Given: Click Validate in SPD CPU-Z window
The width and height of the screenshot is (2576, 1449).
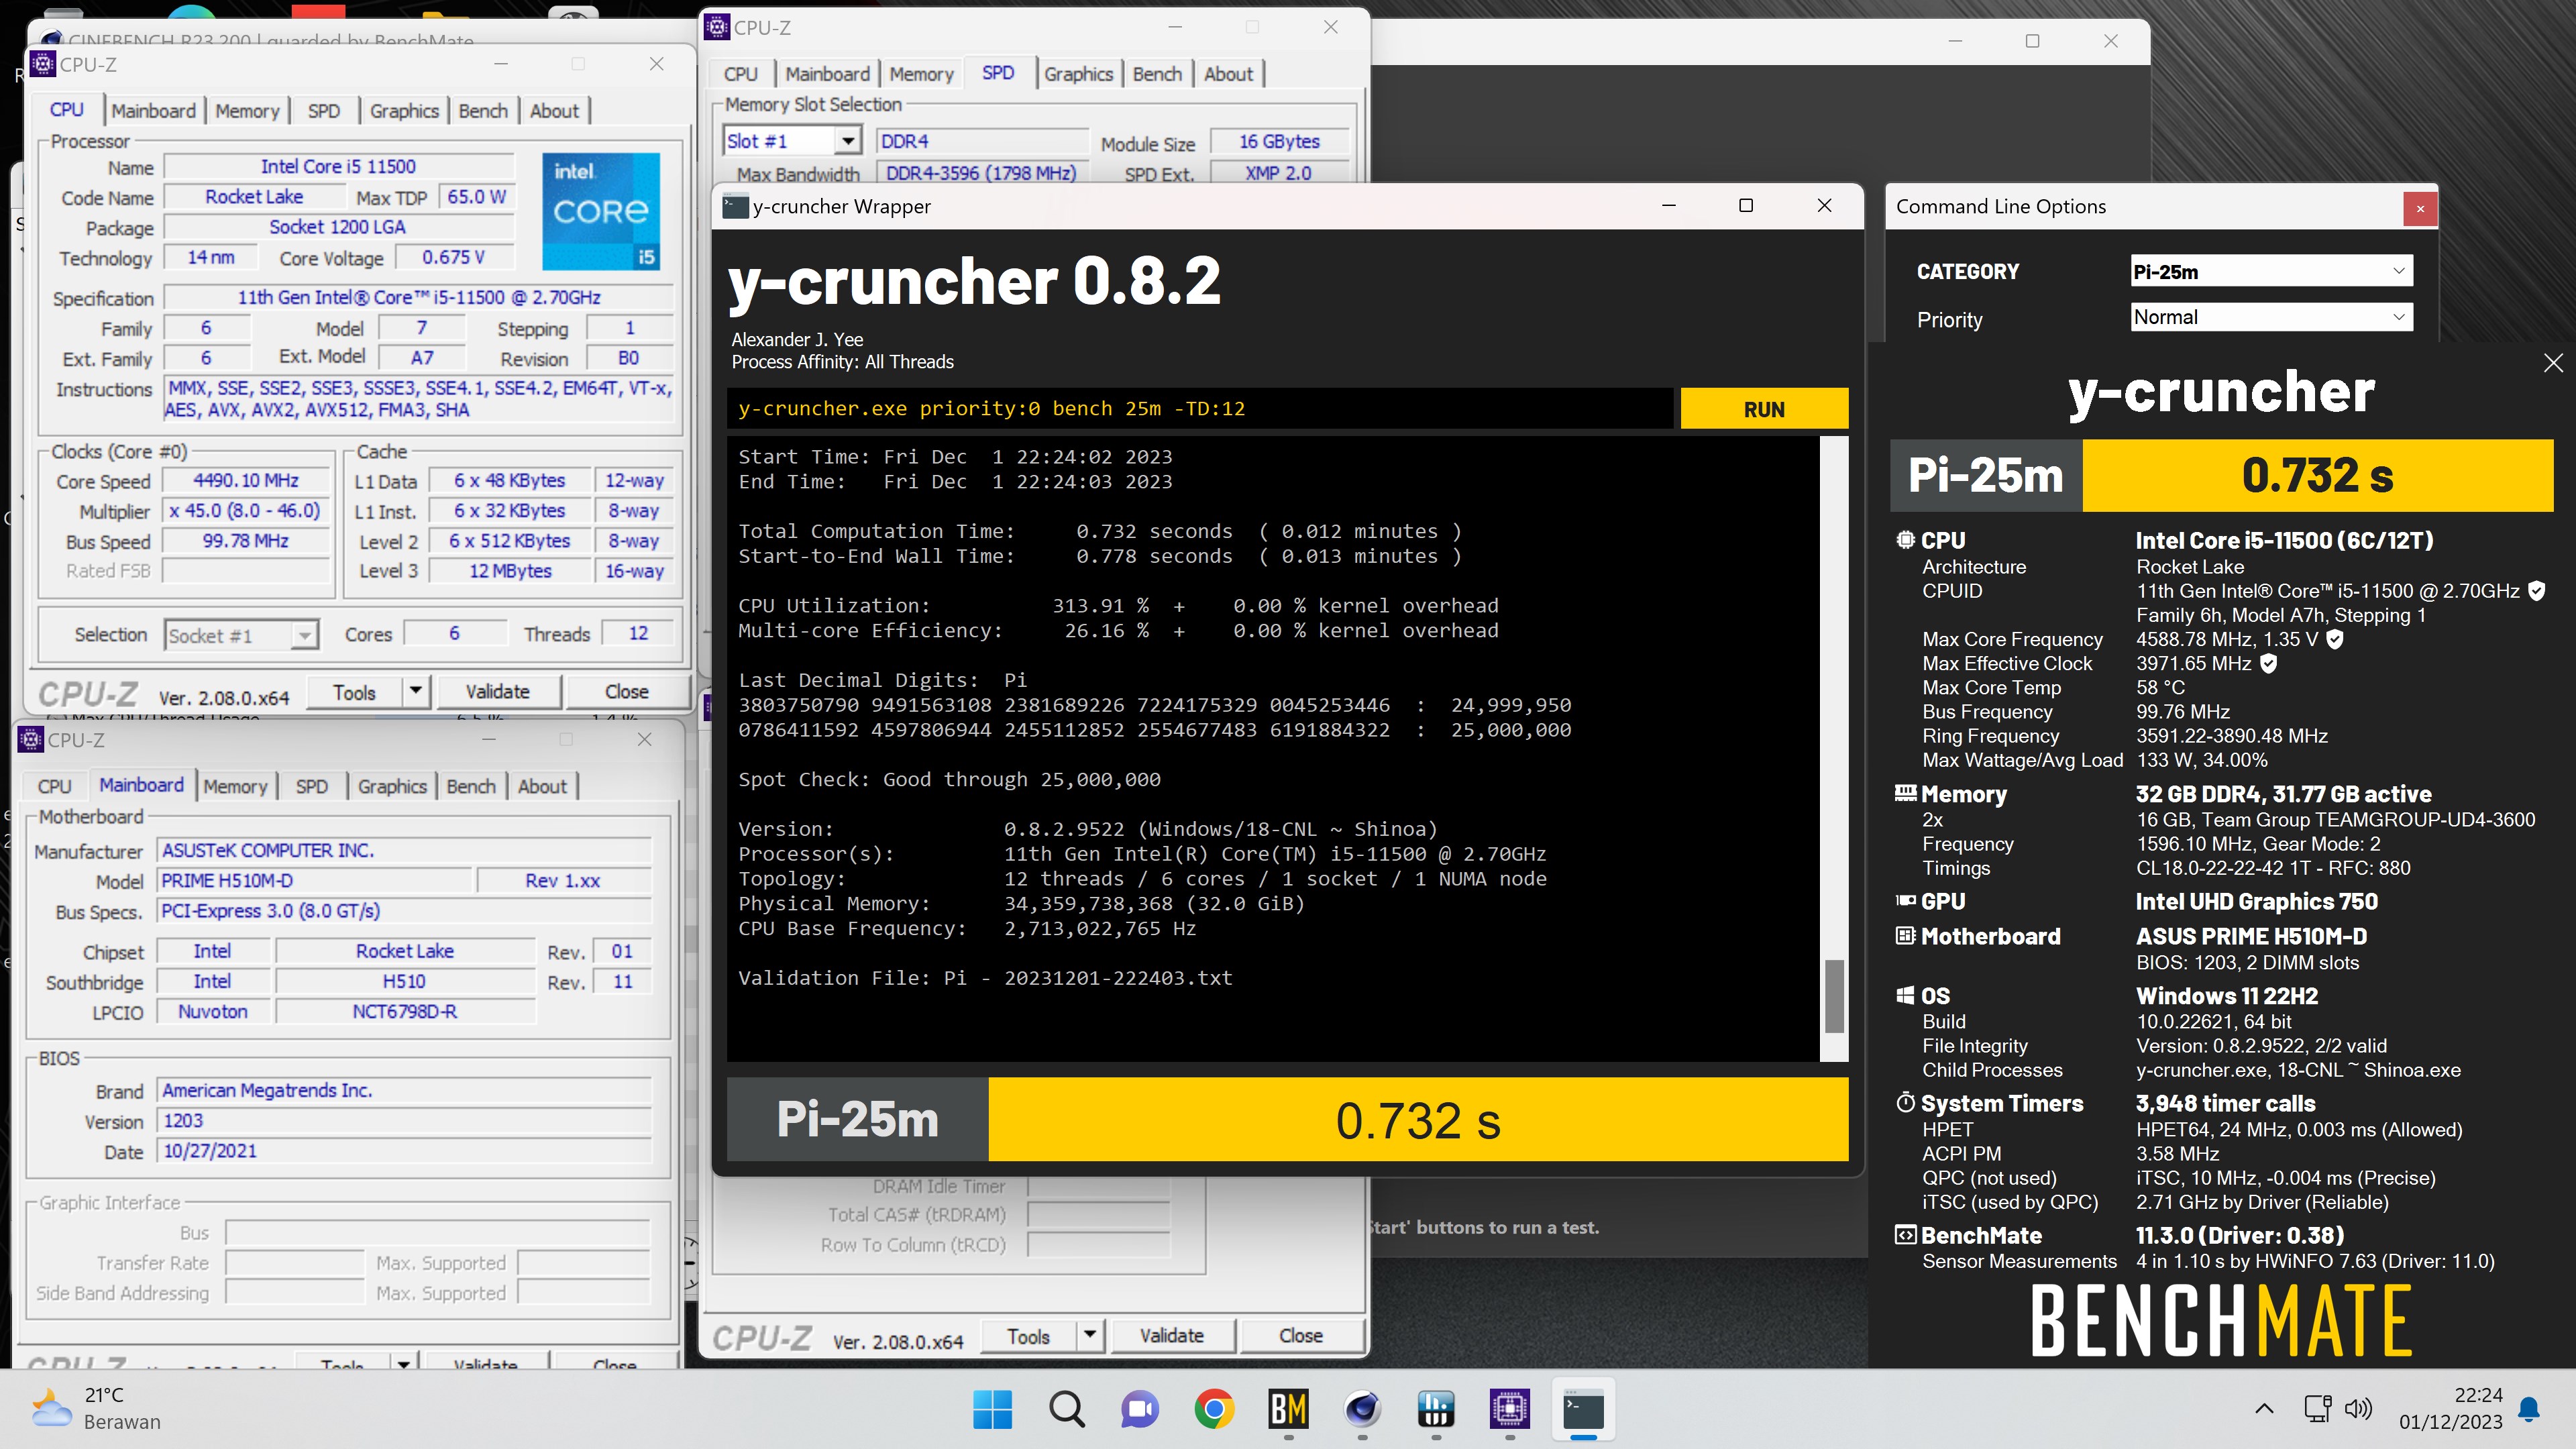Looking at the screenshot, I should pos(1171,1335).
